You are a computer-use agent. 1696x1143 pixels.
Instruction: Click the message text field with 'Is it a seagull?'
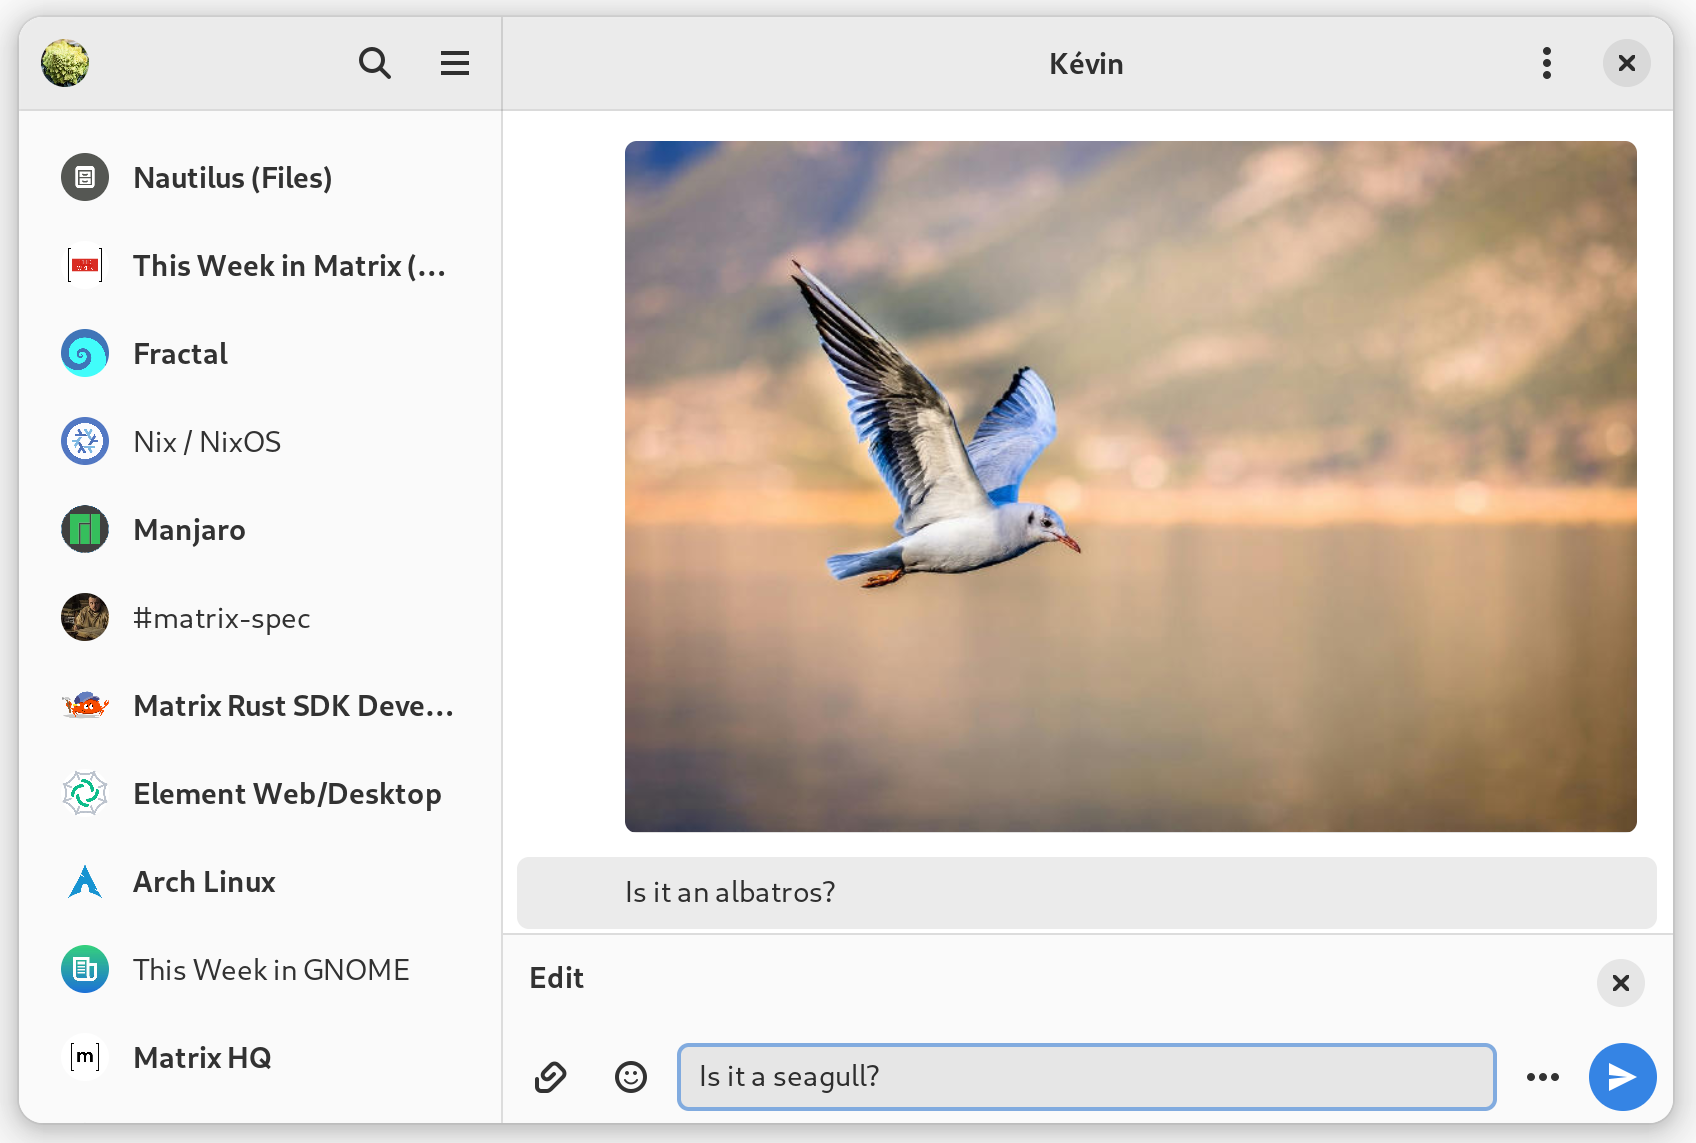(1085, 1076)
